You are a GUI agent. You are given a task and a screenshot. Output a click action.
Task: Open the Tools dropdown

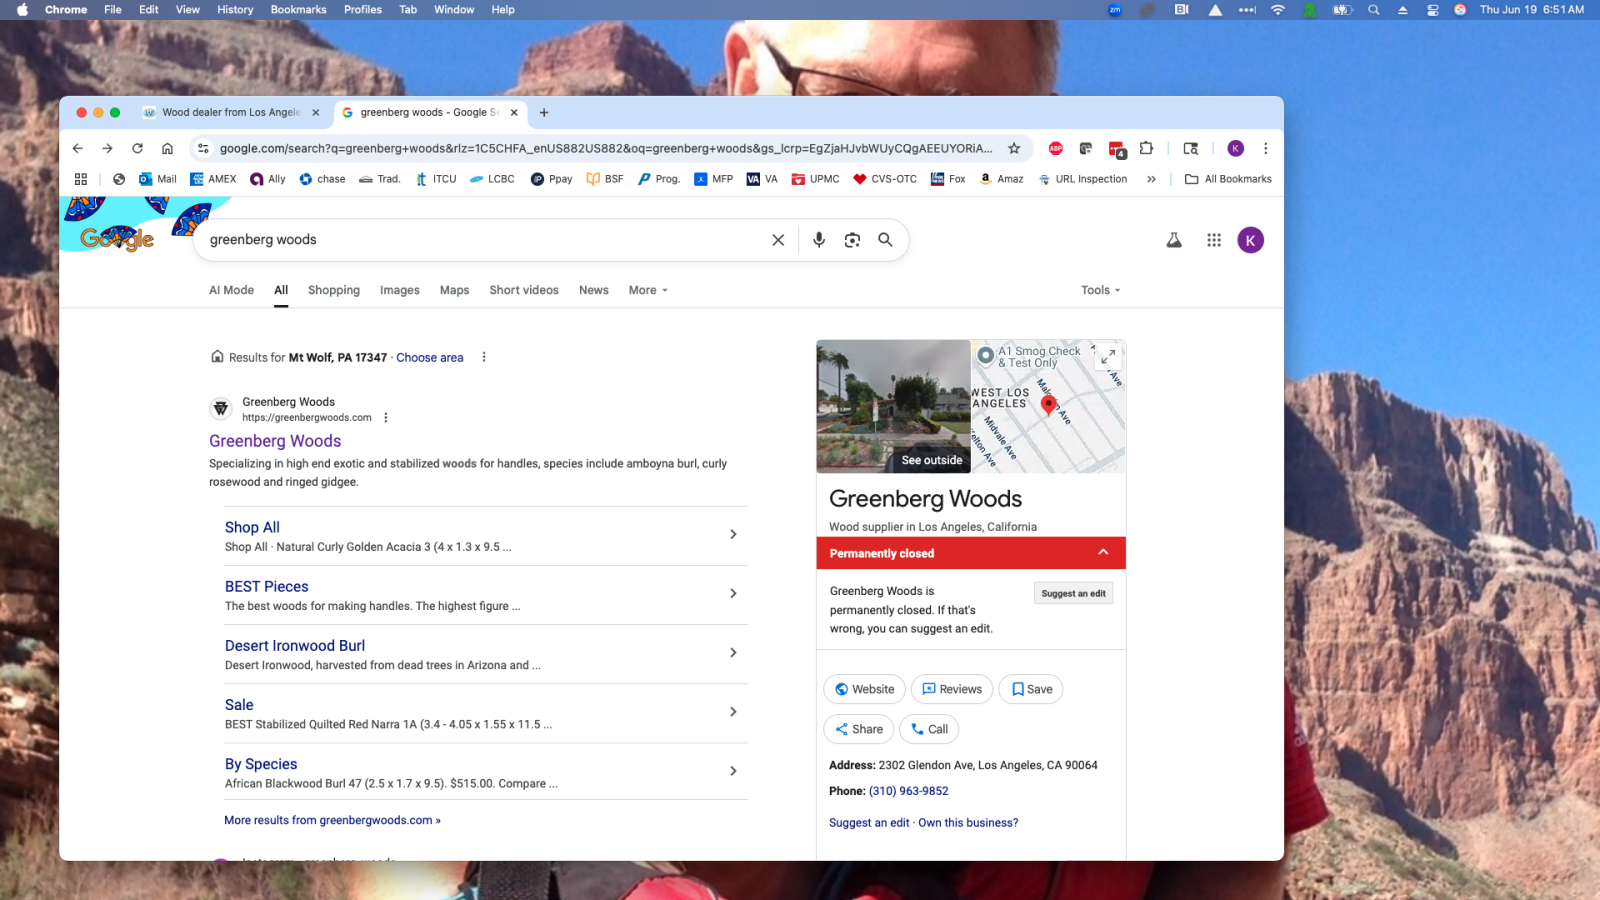(1100, 290)
